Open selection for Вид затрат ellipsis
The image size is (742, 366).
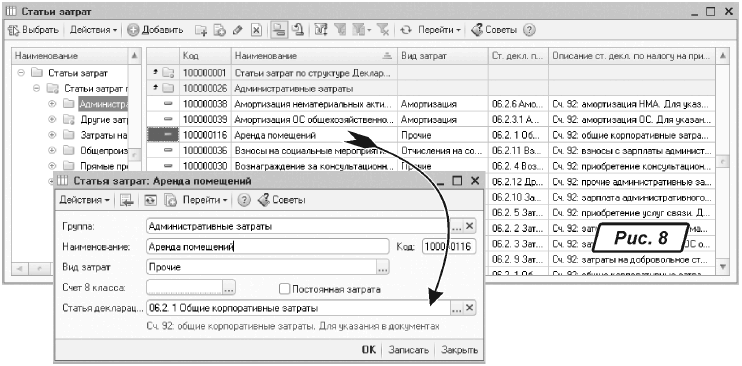pos(382,268)
